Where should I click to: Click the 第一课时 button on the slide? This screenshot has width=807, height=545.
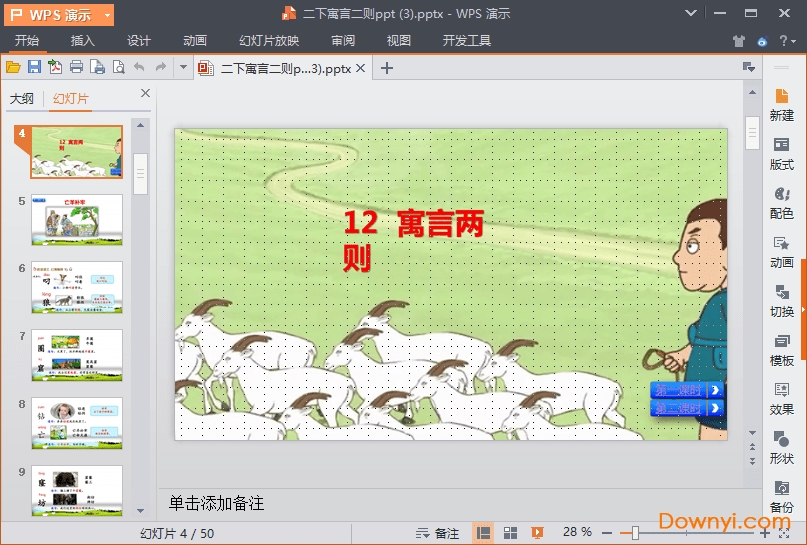tap(686, 390)
